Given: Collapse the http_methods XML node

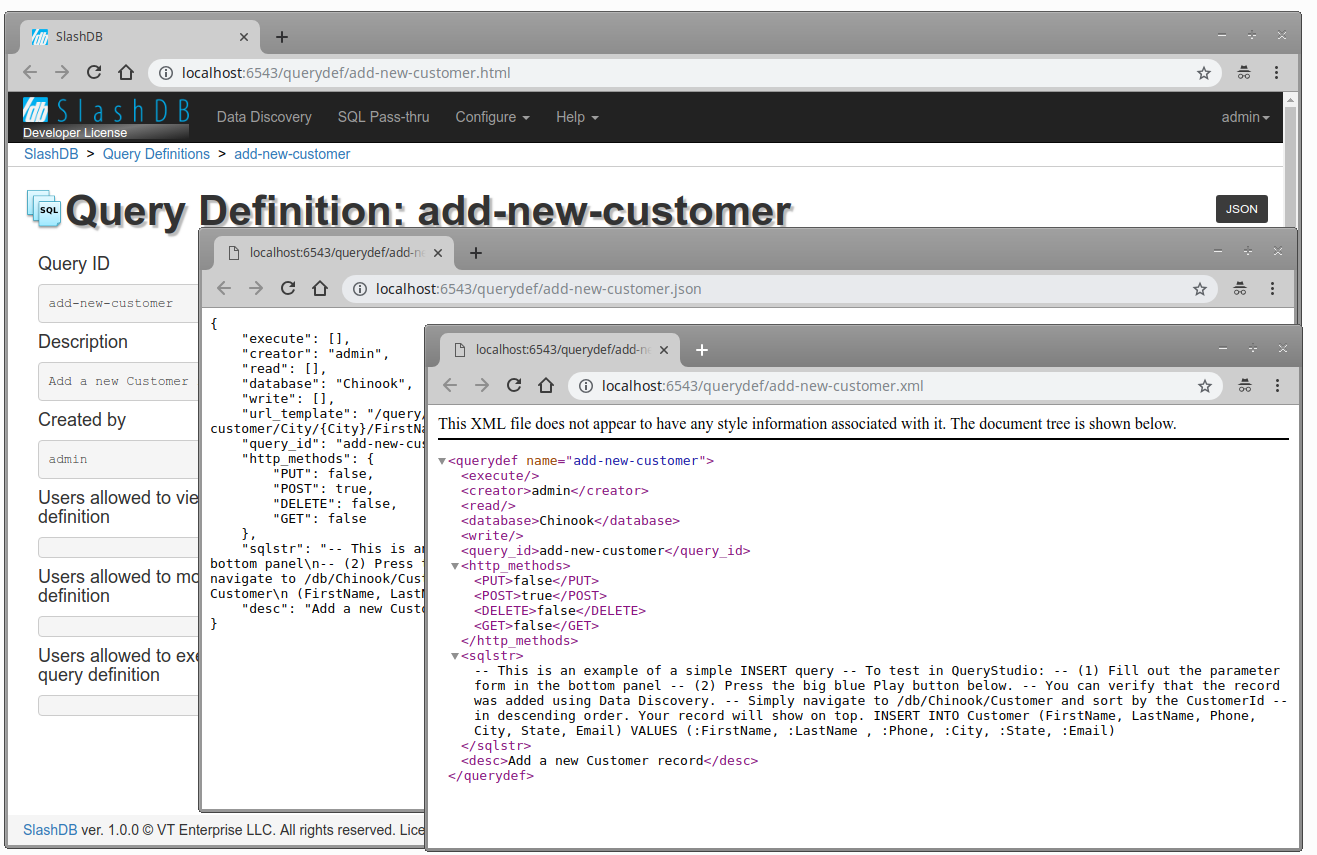Looking at the screenshot, I should [455, 567].
